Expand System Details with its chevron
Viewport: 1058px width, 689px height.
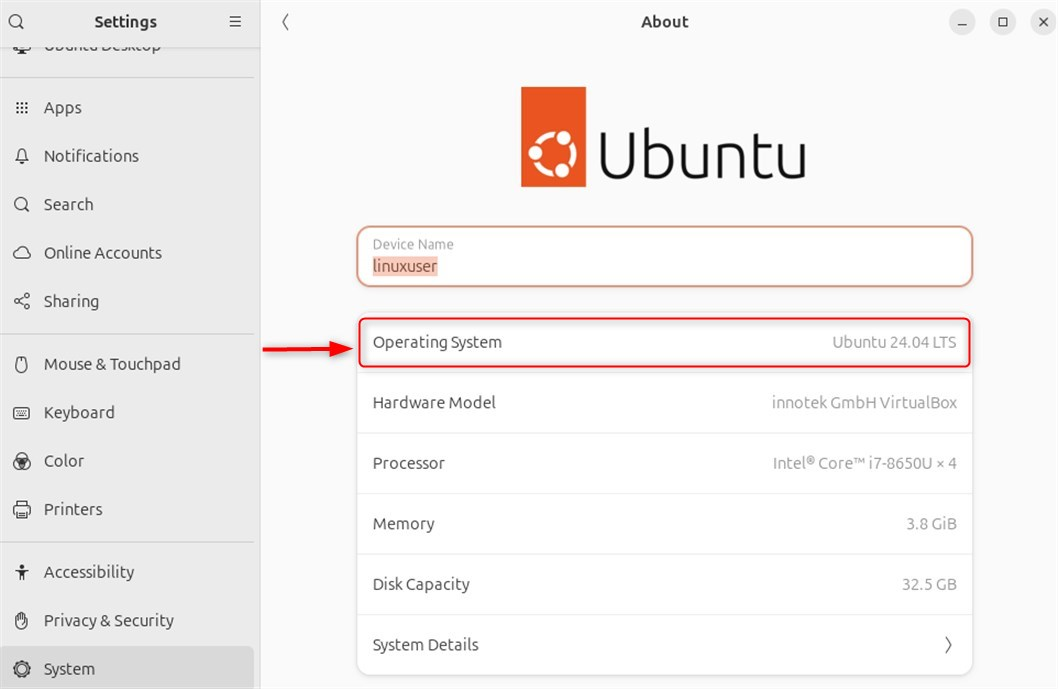pos(949,645)
